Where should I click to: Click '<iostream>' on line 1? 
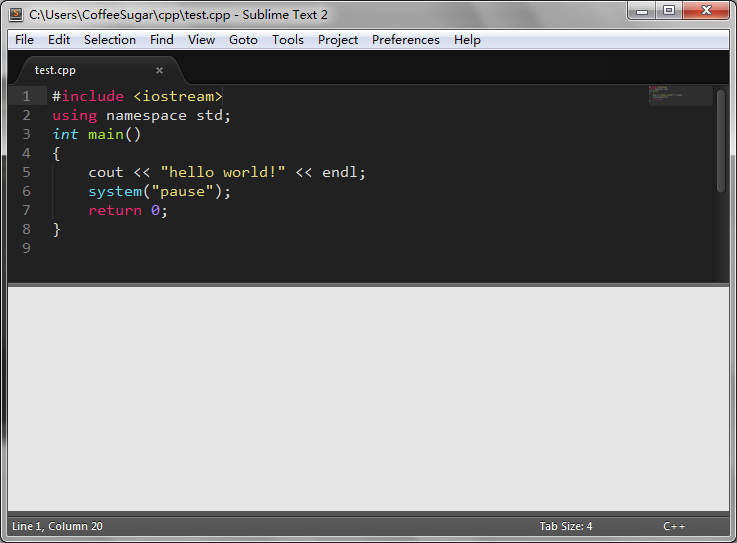[x=178, y=96]
